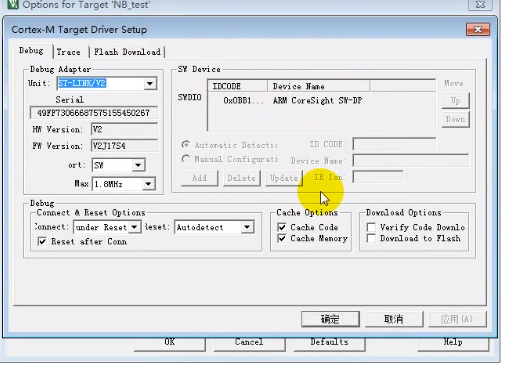Viewport: 505px width, 367px height.
Task: Click the 取消 cancel button
Action: pos(394,319)
